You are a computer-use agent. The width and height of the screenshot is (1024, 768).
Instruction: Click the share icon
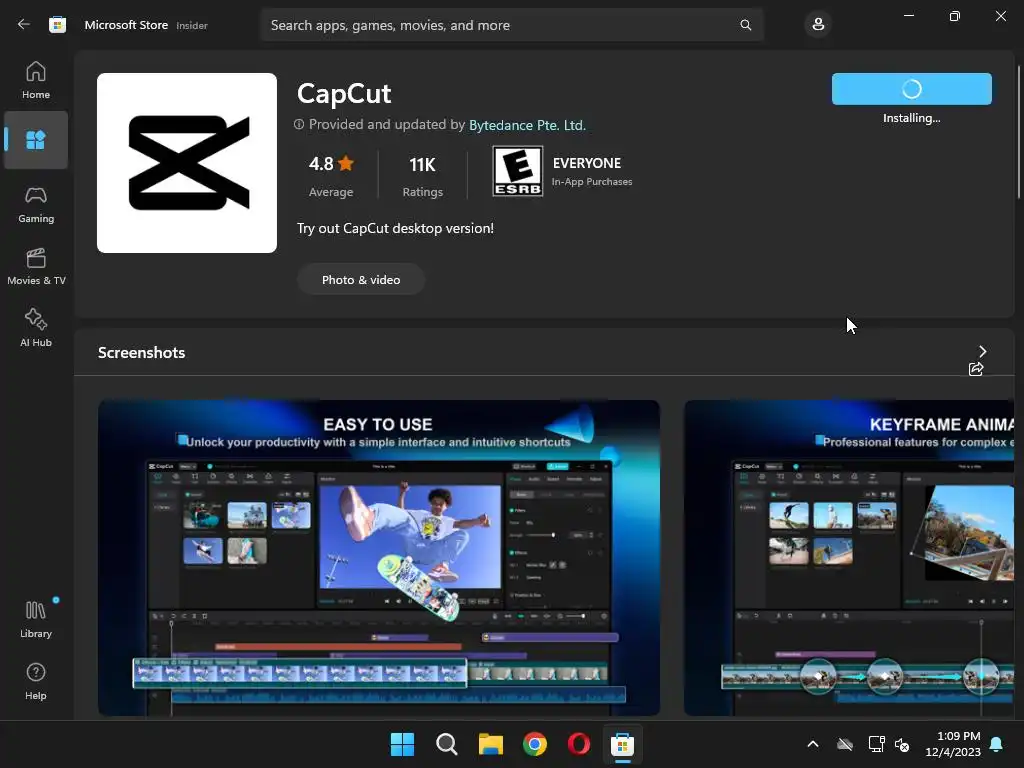pos(976,369)
